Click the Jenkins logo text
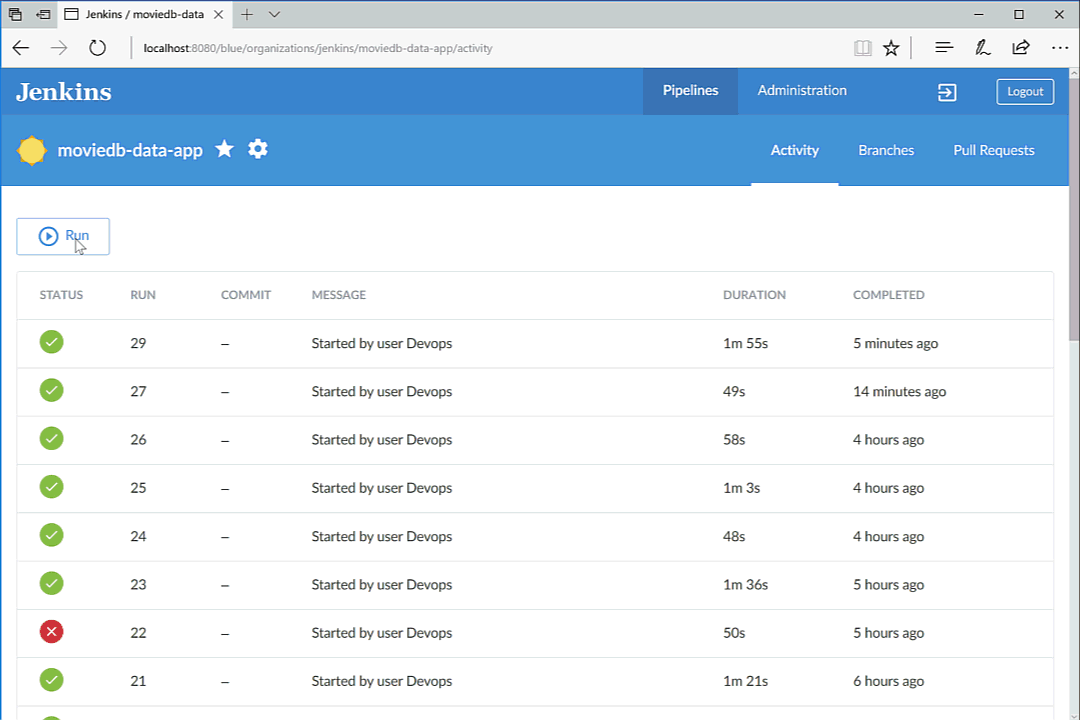Screen dimensions: 1080x720 pos(64,92)
